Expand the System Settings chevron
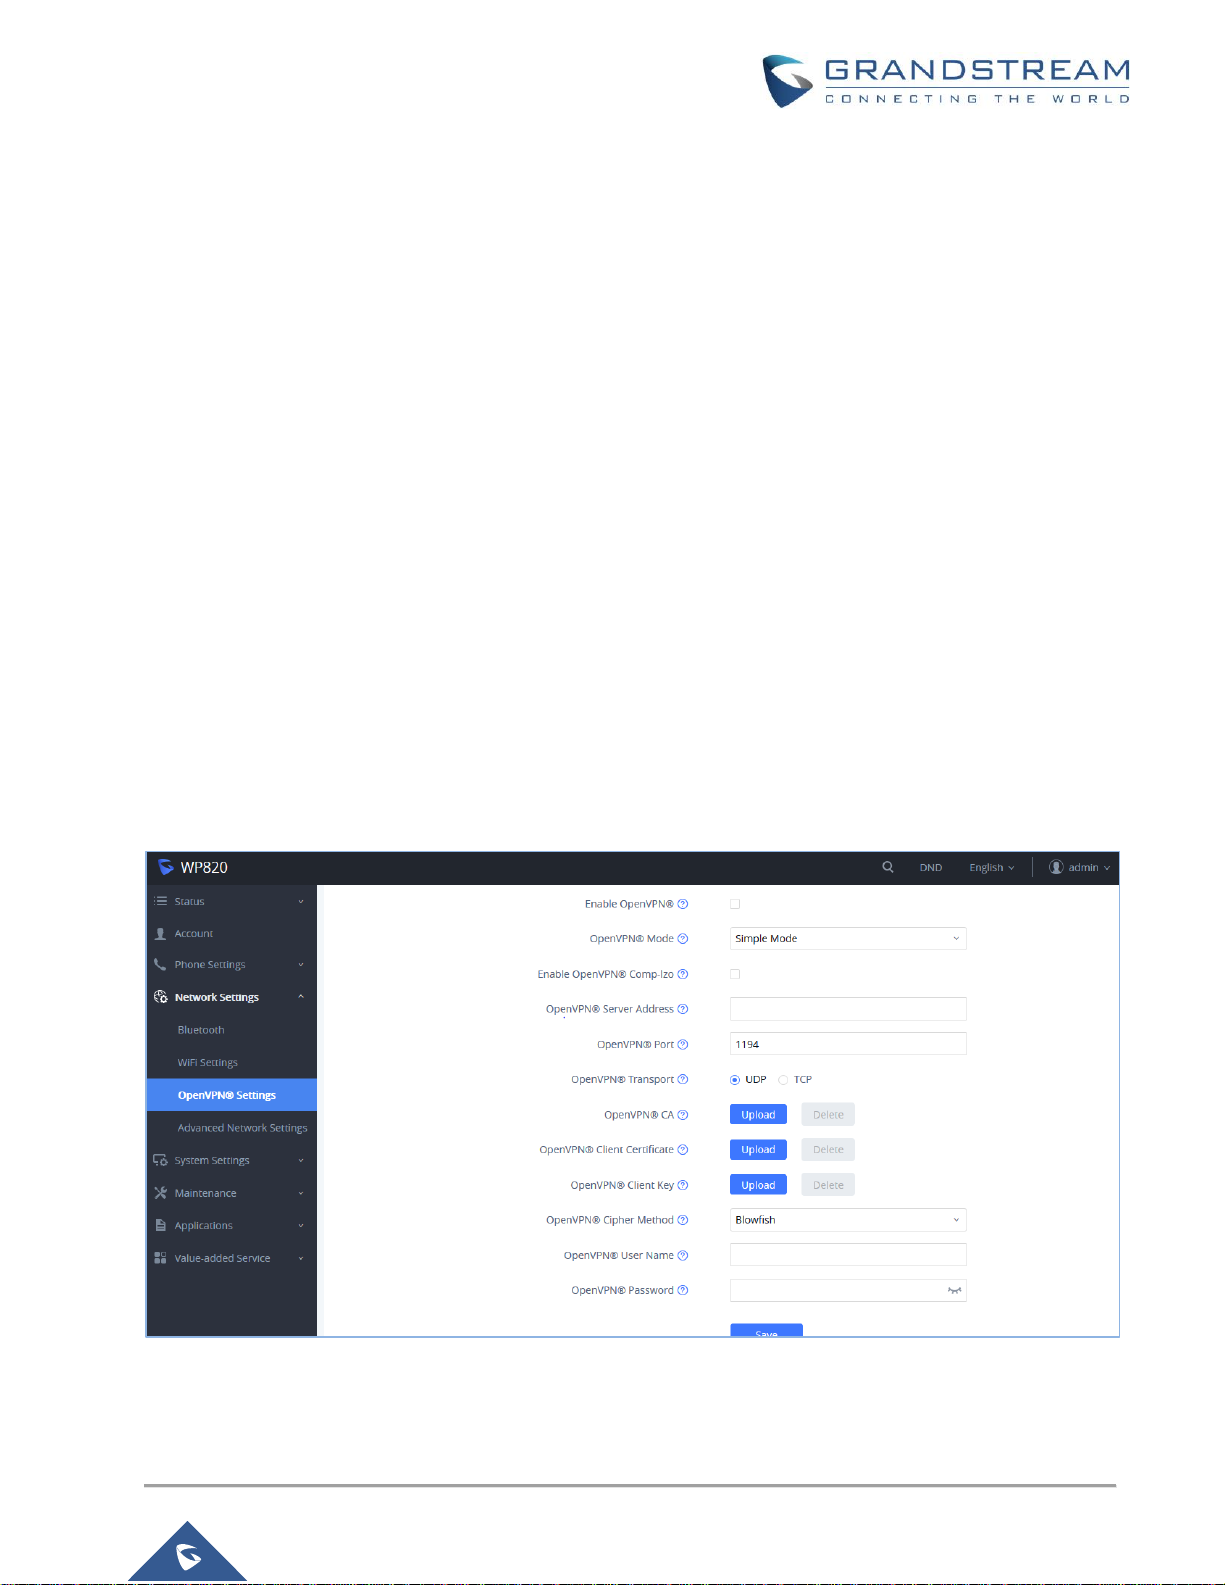Screen dimensions: 1225x1585 301,1161
